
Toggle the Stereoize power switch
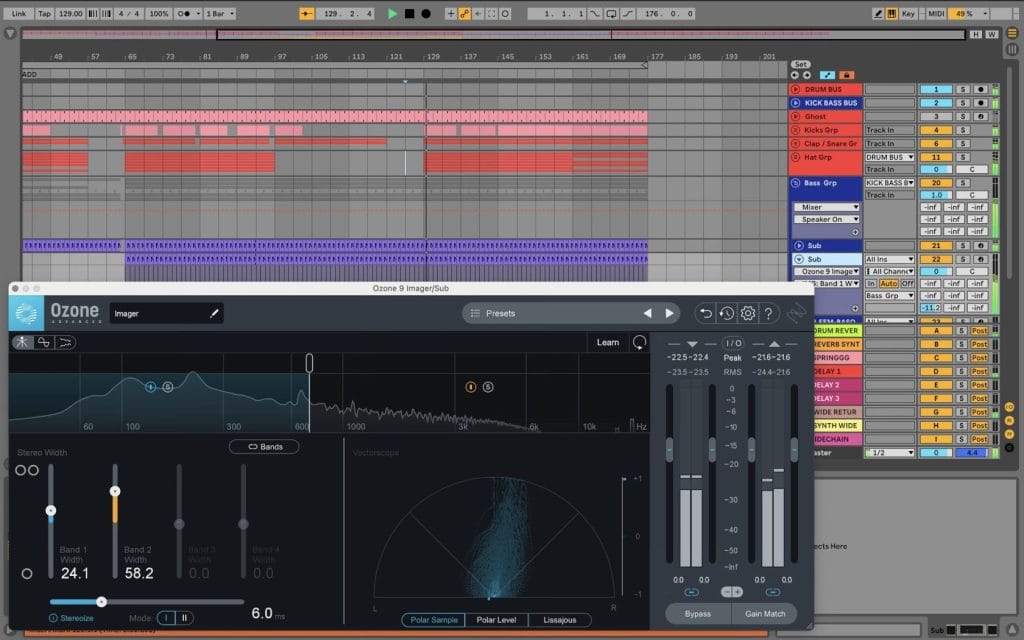pyautogui.click(x=54, y=618)
